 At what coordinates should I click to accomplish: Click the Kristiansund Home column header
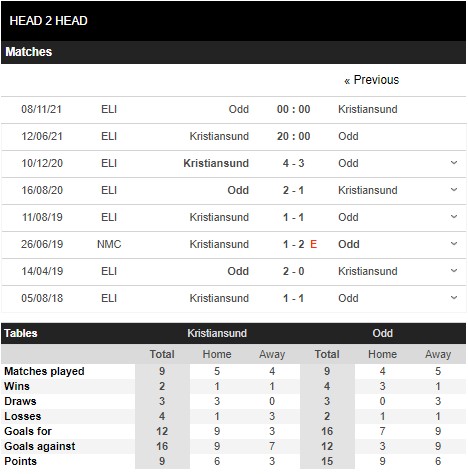(x=217, y=354)
